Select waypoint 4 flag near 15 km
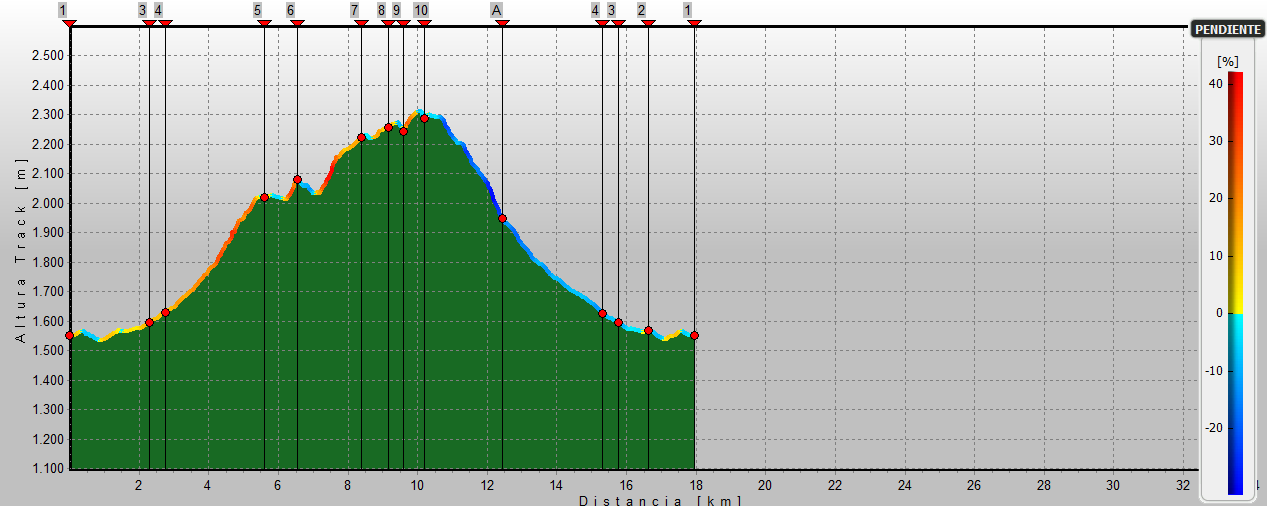The image size is (1267, 506). [x=596, y=10]
